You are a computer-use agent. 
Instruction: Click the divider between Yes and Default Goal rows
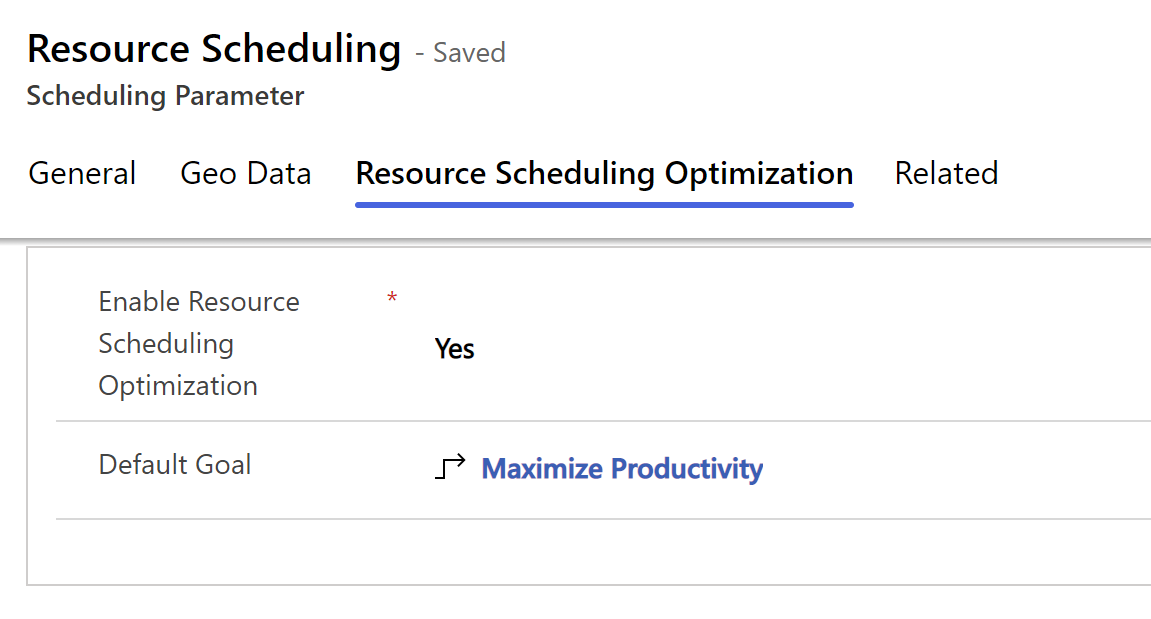pos(600,421)
